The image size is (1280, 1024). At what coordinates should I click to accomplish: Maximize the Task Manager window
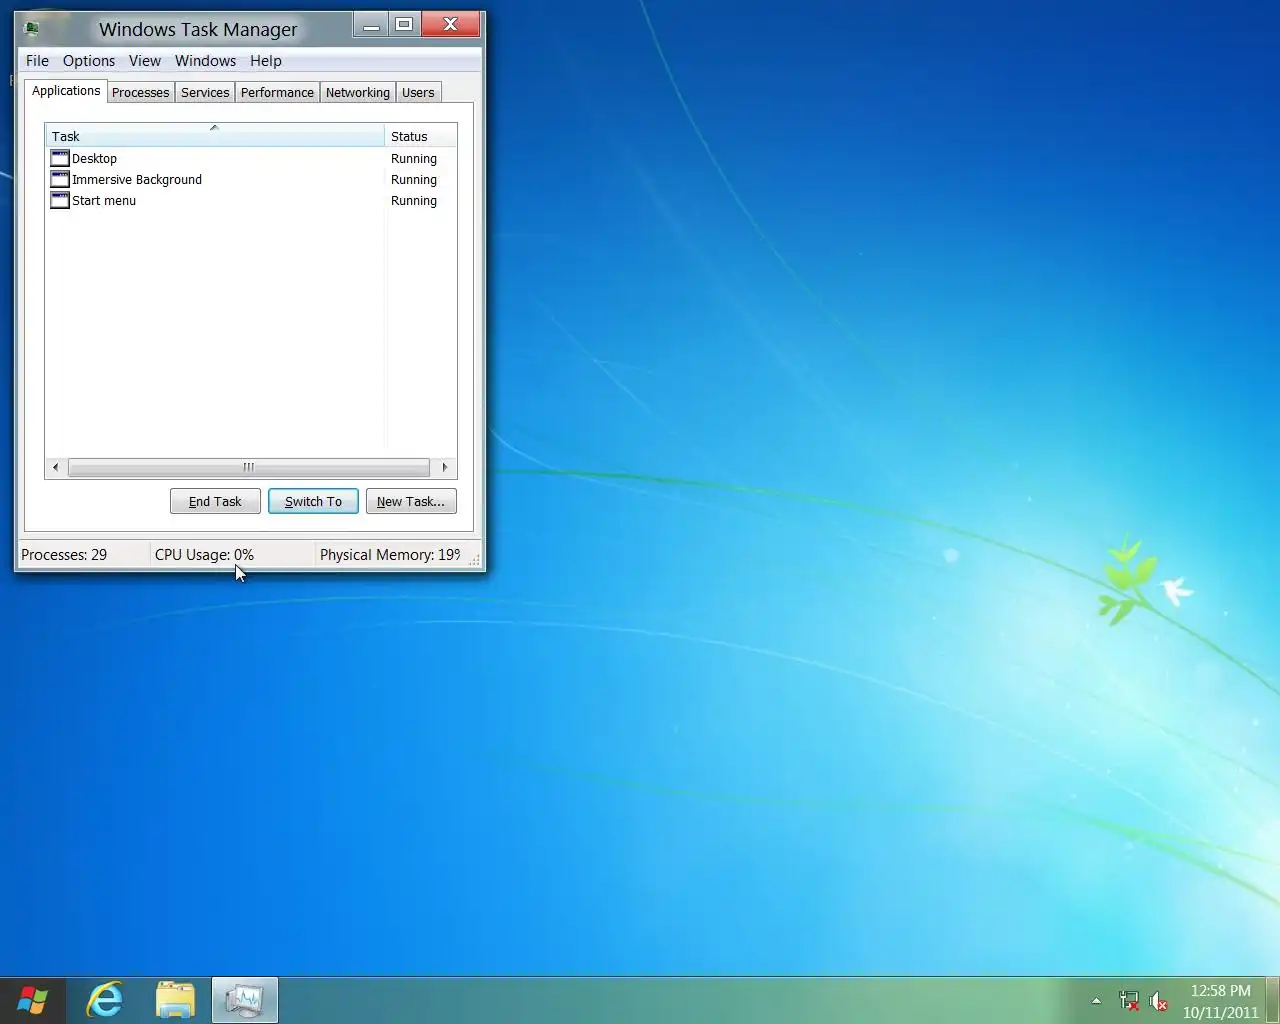coord(404,25)
